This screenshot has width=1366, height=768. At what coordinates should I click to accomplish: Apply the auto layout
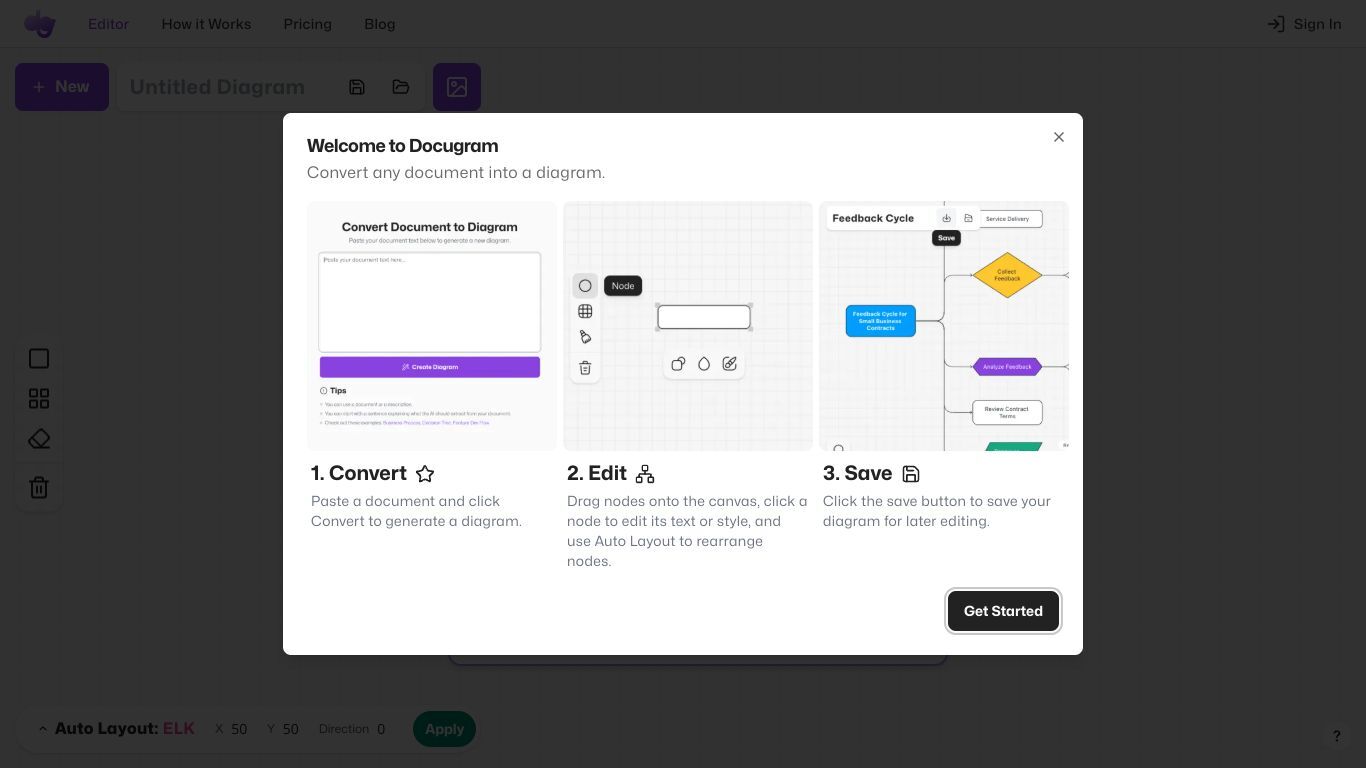[x=444, y=729]
